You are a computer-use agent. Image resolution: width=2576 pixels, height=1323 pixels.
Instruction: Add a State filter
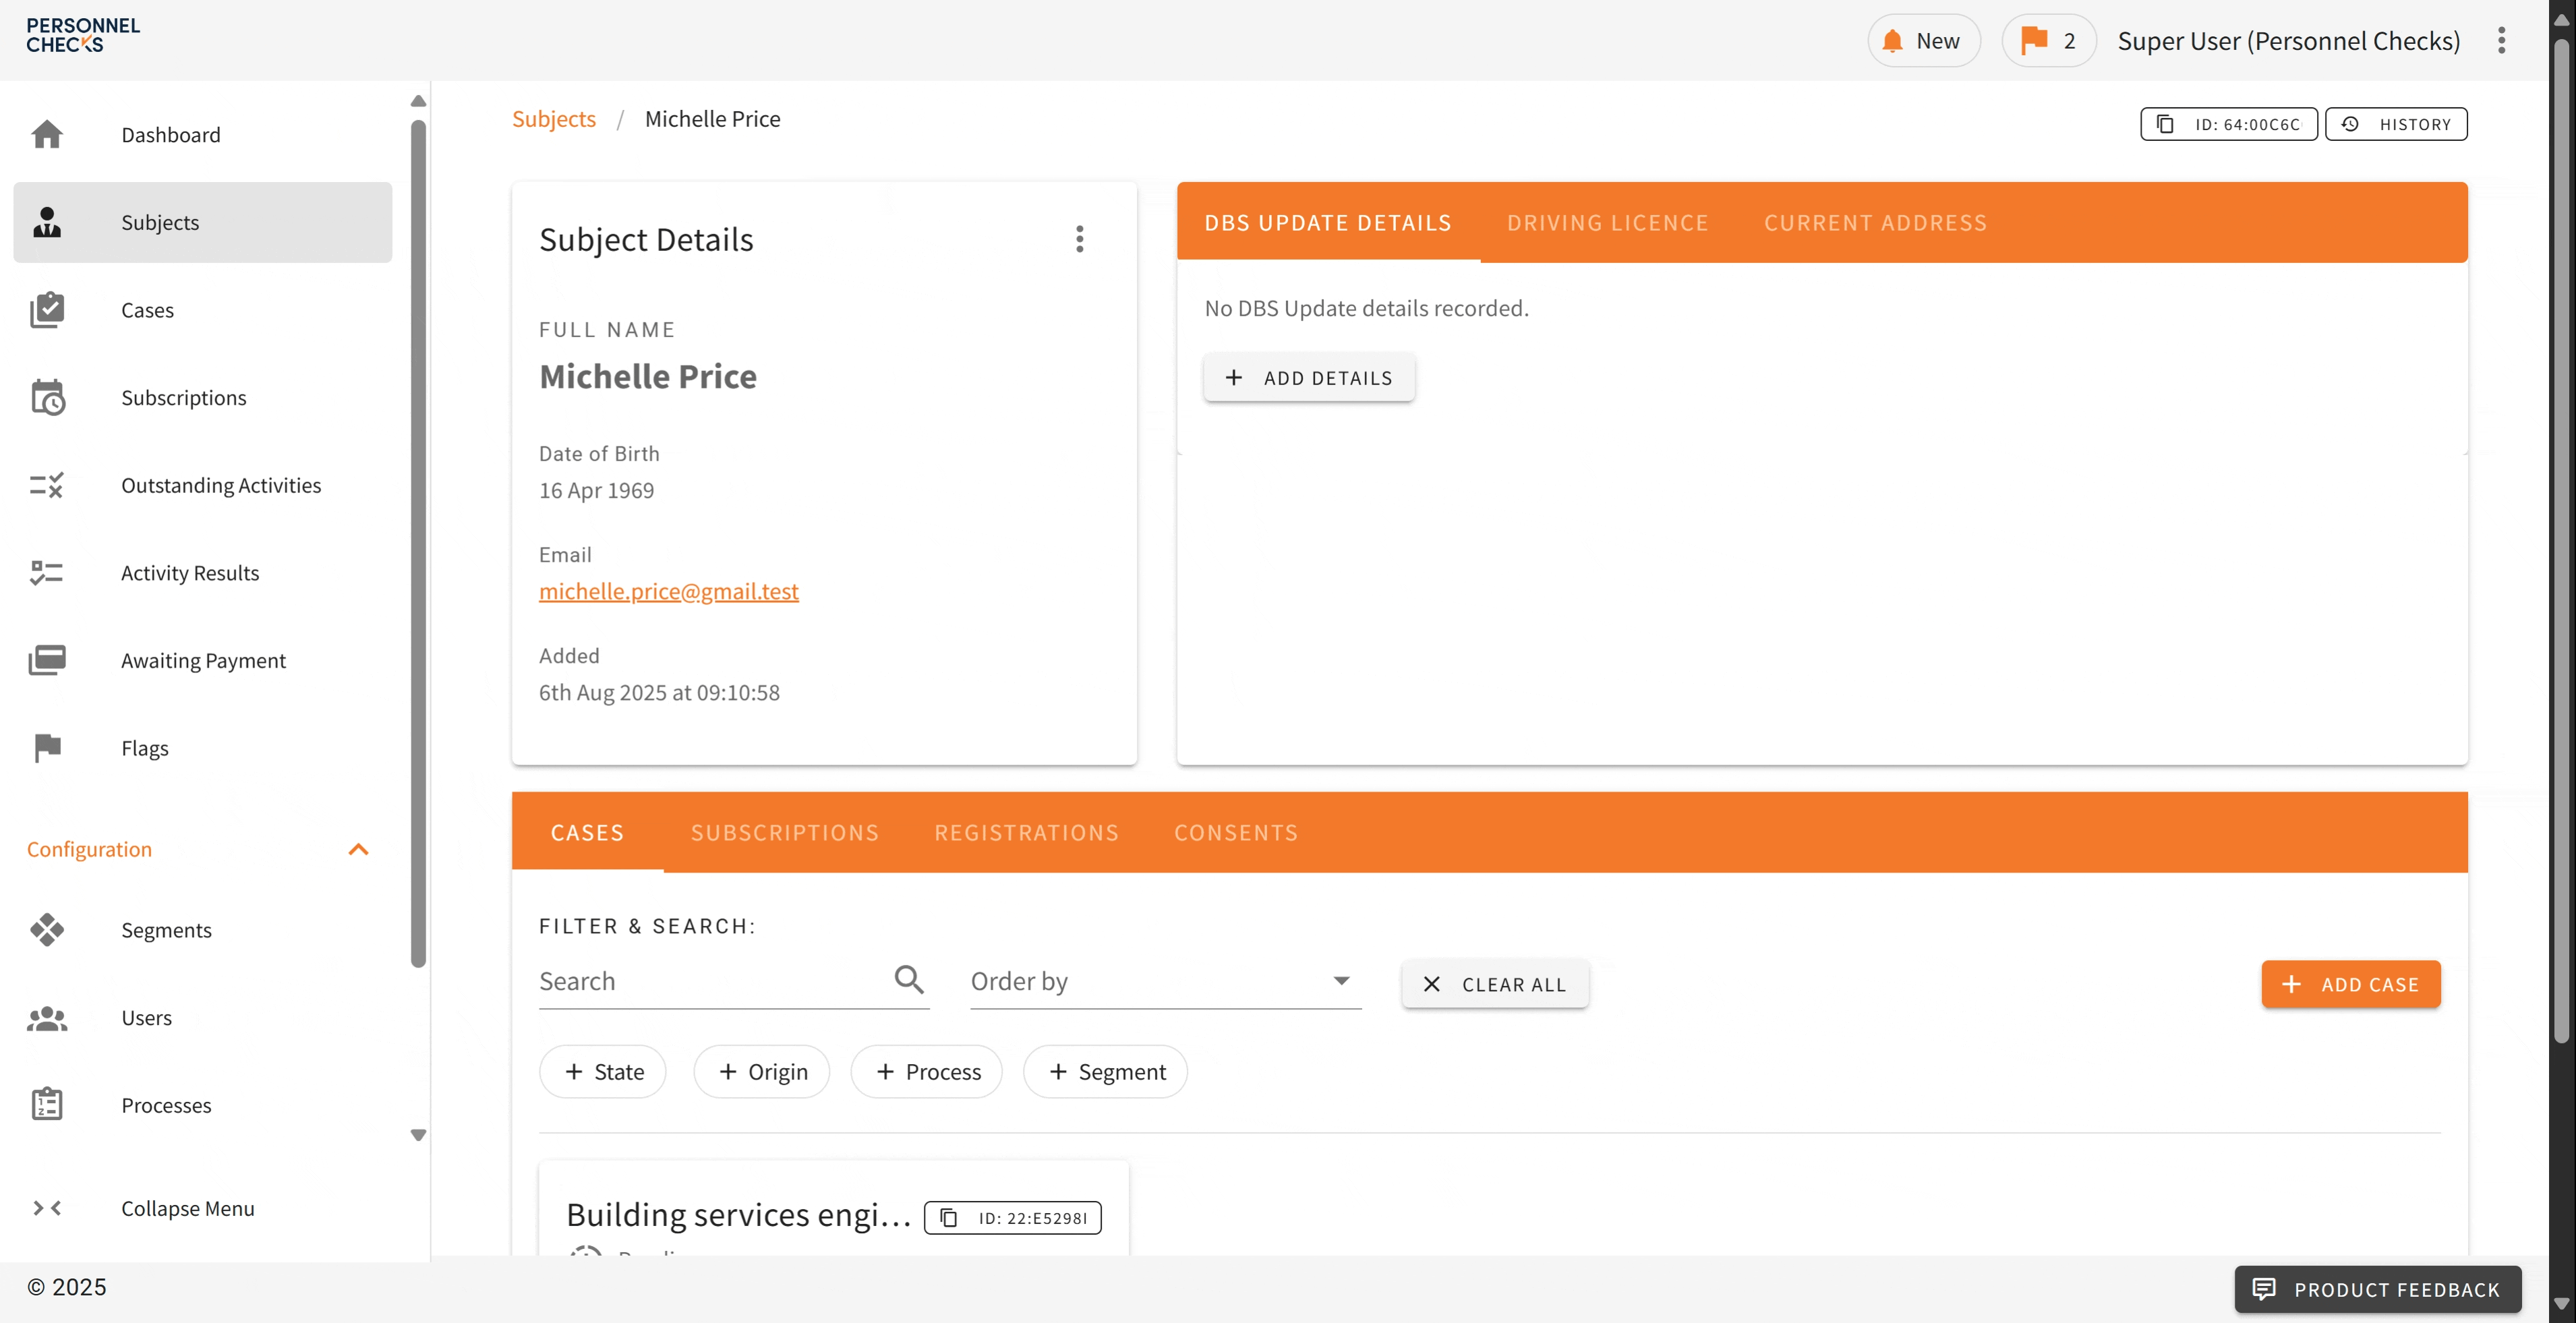click(603, 1071)
